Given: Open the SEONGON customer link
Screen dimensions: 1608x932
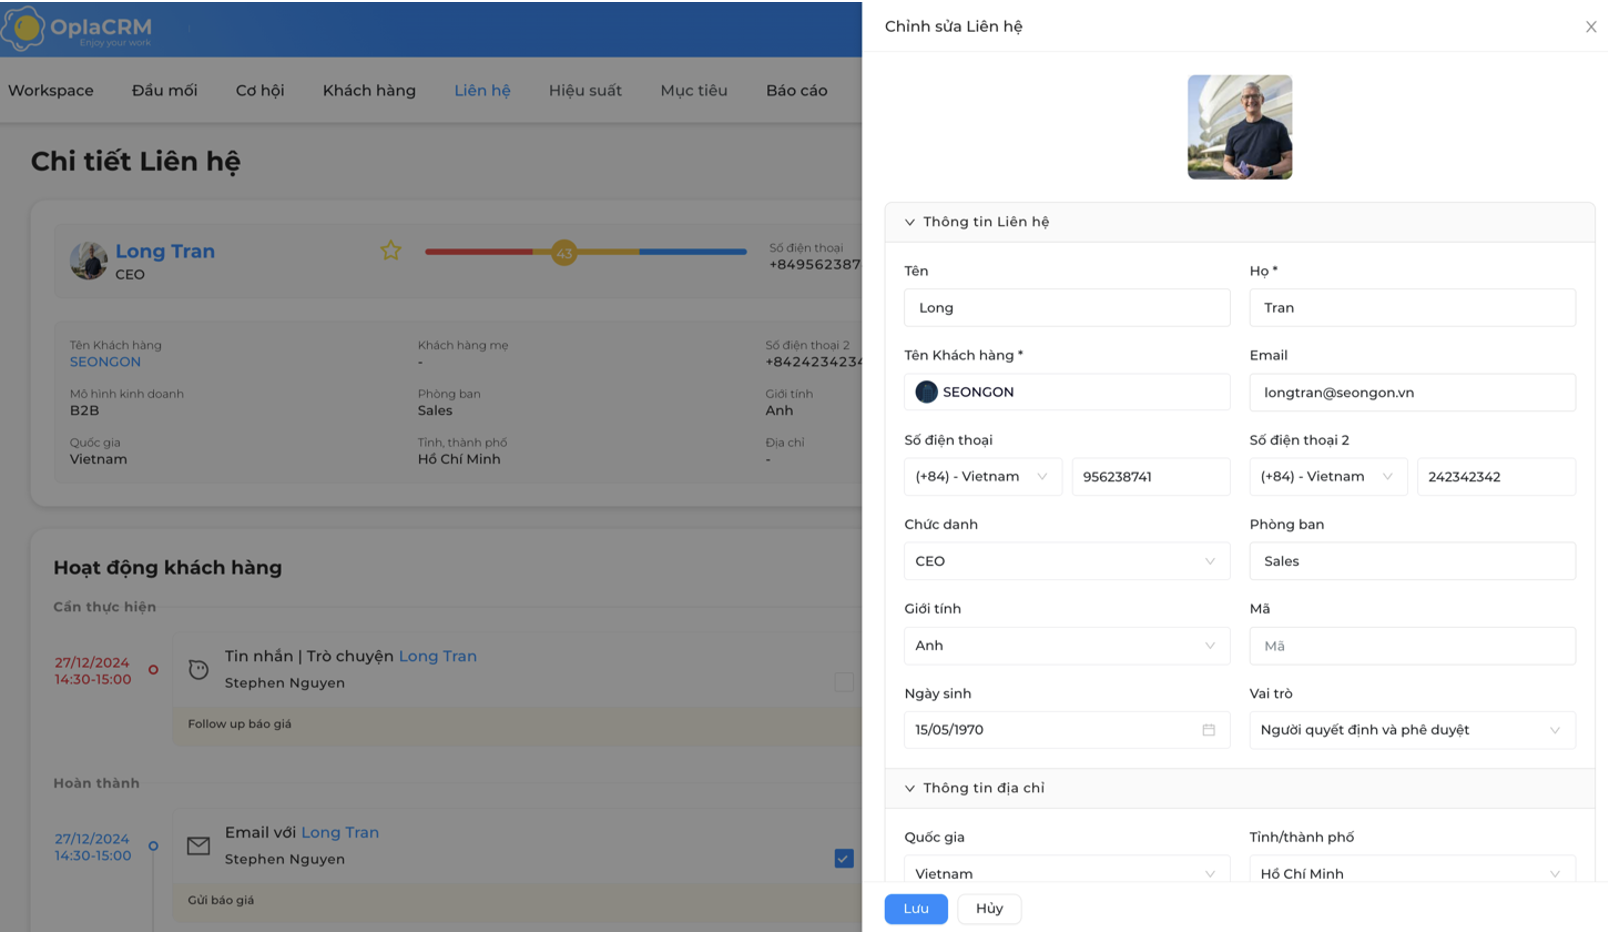Looking at the screenshot, I should 105,362.
